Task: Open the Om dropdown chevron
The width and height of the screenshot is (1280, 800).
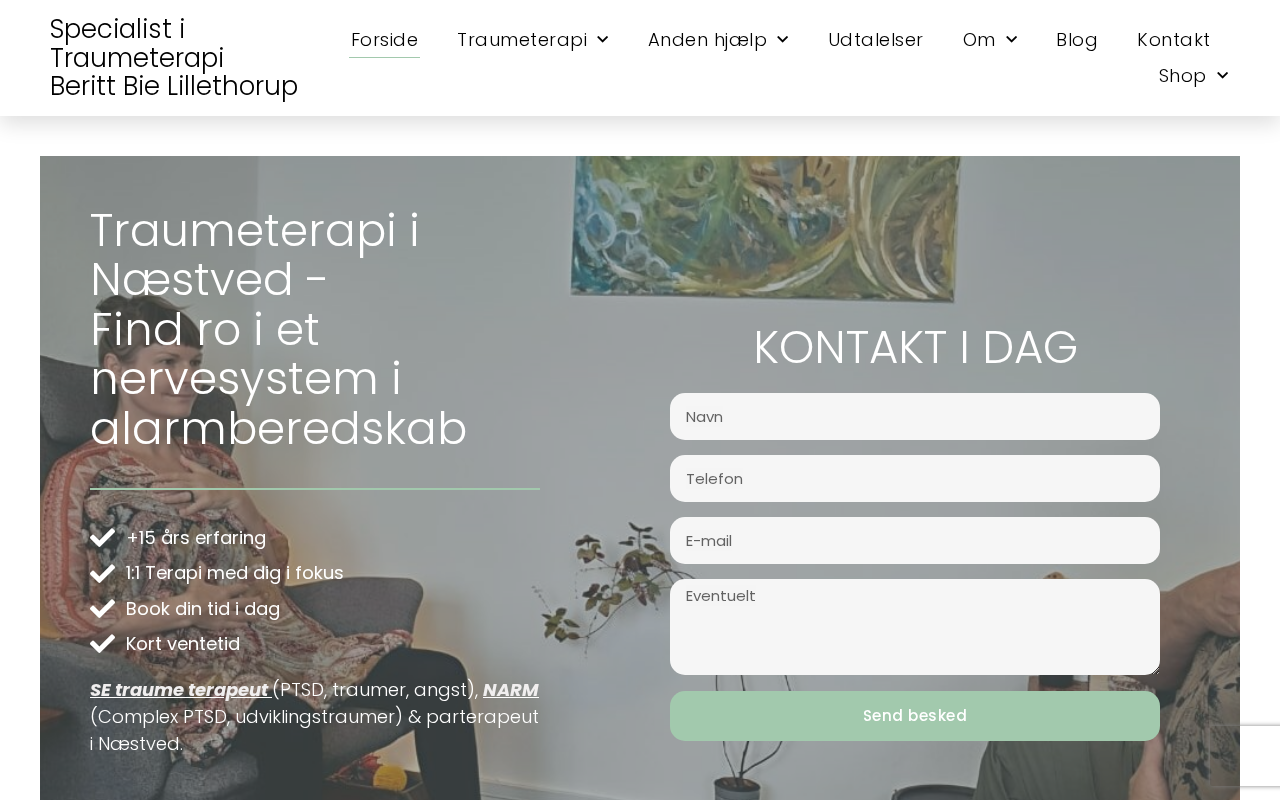Action: tap(1012, 40)
